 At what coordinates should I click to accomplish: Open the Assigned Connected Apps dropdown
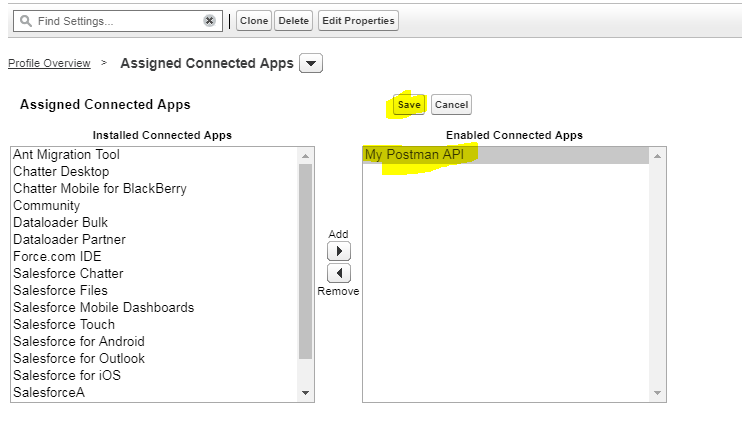tap(311, 64)
